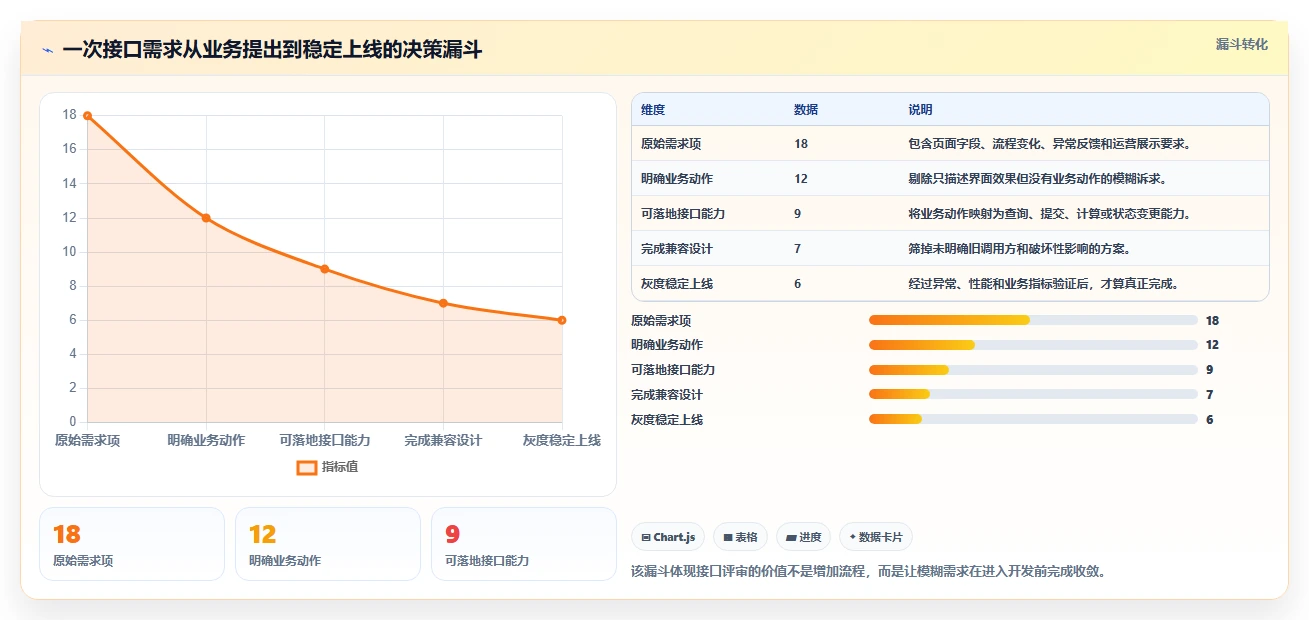
Task: Click the 明确业务动作 progress bar
Action: (1033, 345)
